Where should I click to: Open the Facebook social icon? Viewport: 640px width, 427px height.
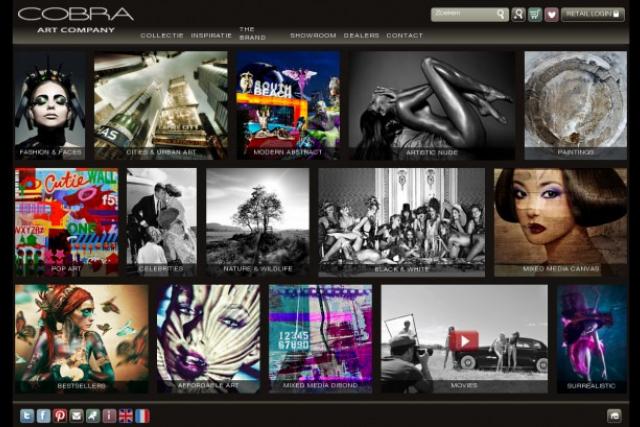click(43, 415)
